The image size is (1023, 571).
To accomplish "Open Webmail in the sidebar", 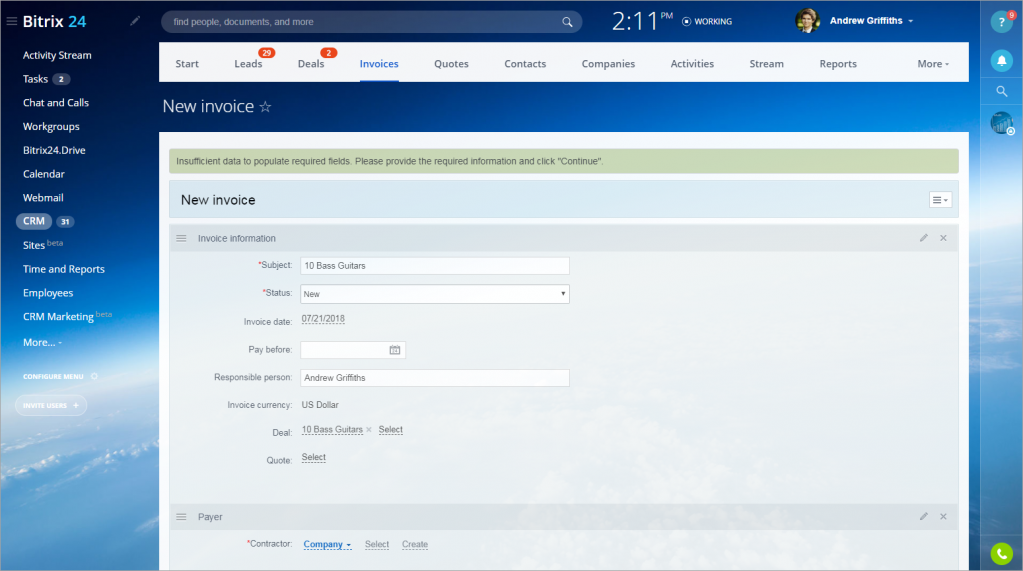I will (43, 198).
